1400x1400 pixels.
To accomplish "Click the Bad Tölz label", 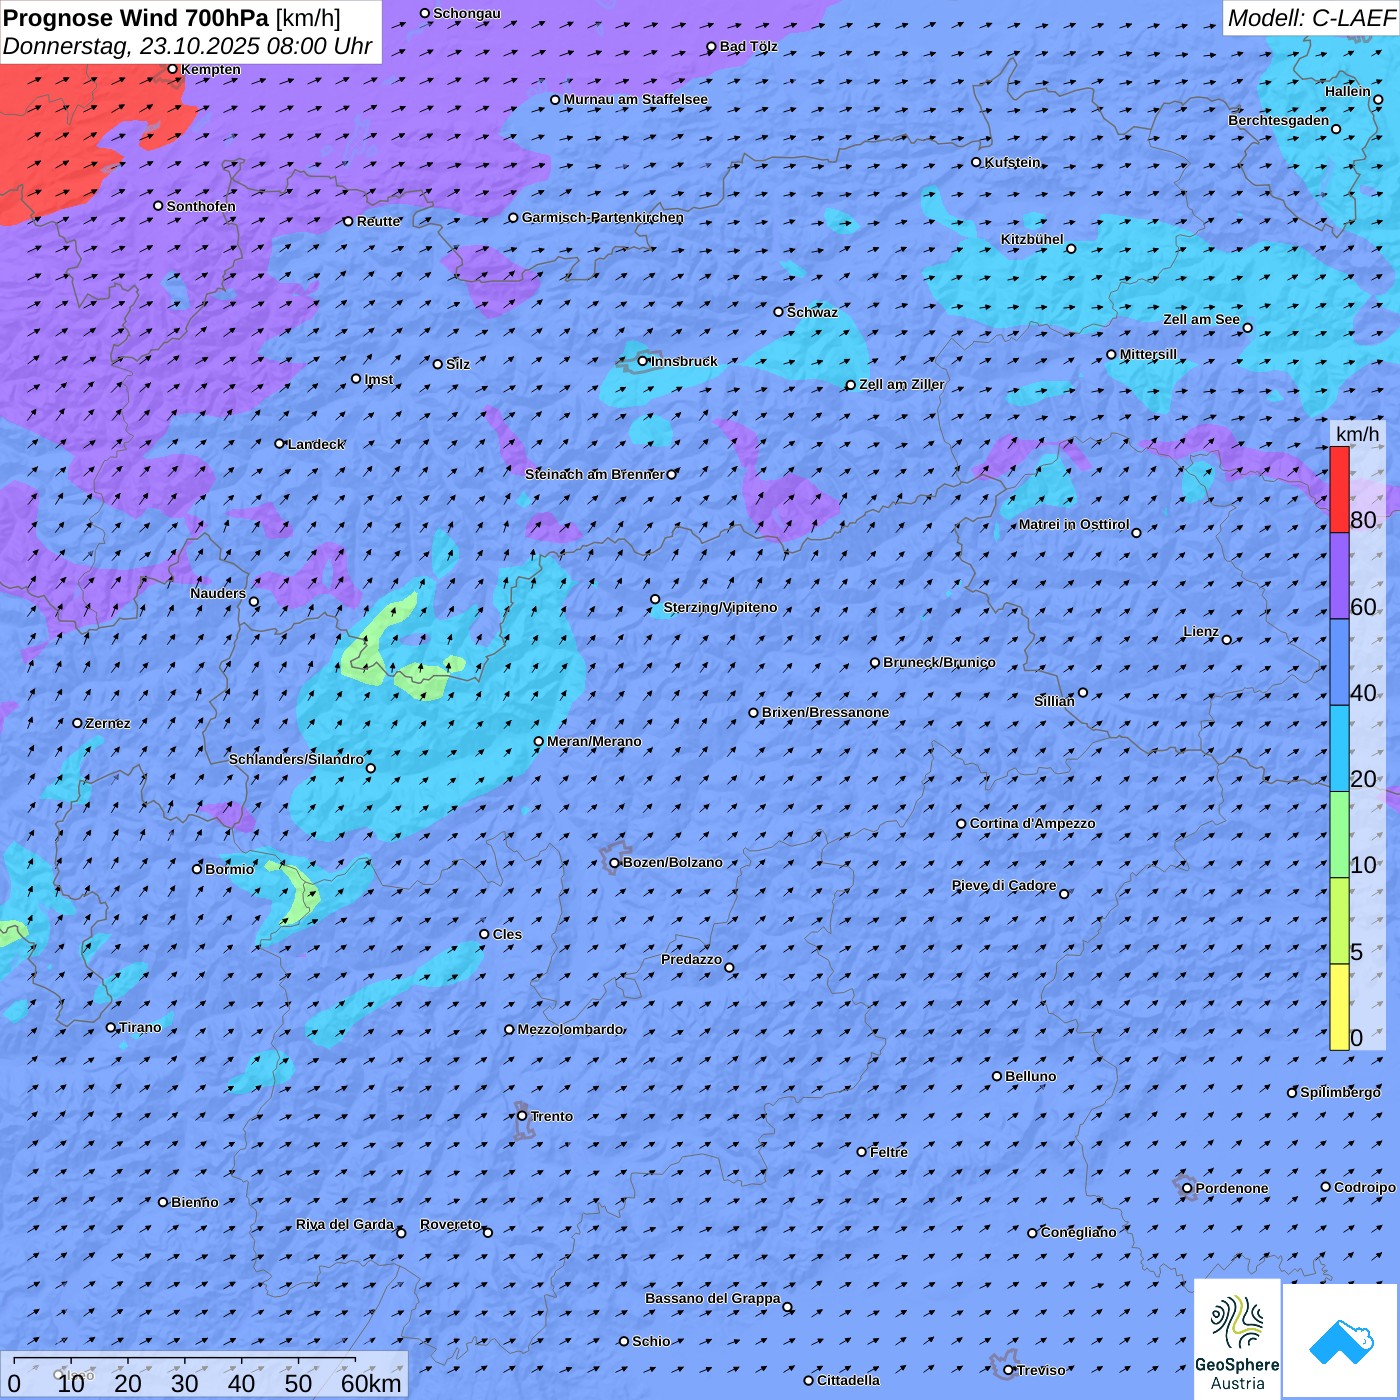I will [x=748, y=46].
